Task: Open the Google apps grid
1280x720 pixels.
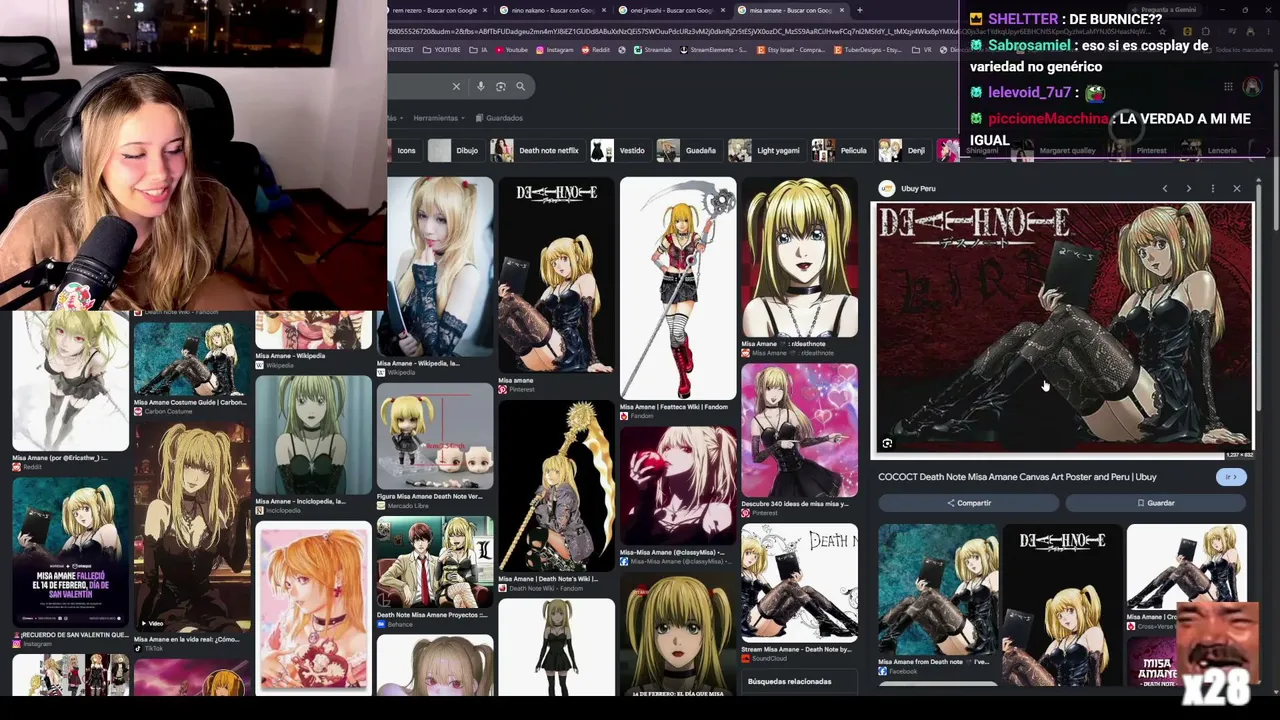Action: (x=1228, y=87)
